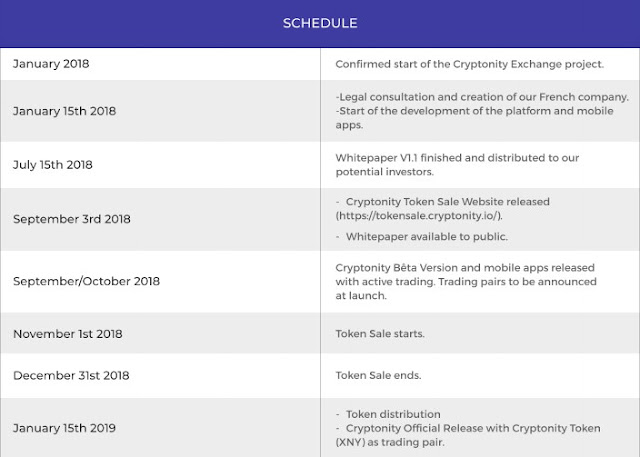Click 'Confirmed start of the Cryptonity Exchange project' text
The height and width of the screenshot is (457, 640).
tap(469, 64)
